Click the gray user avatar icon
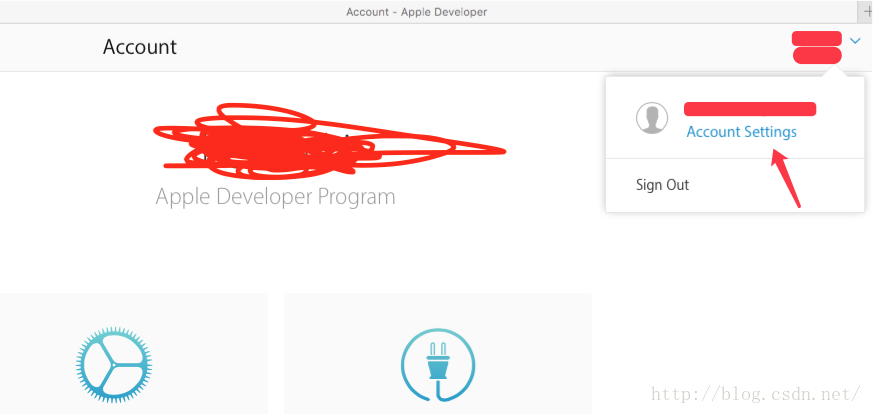Image resolution: width=873 pixels, height=414 pixels. 652,118
